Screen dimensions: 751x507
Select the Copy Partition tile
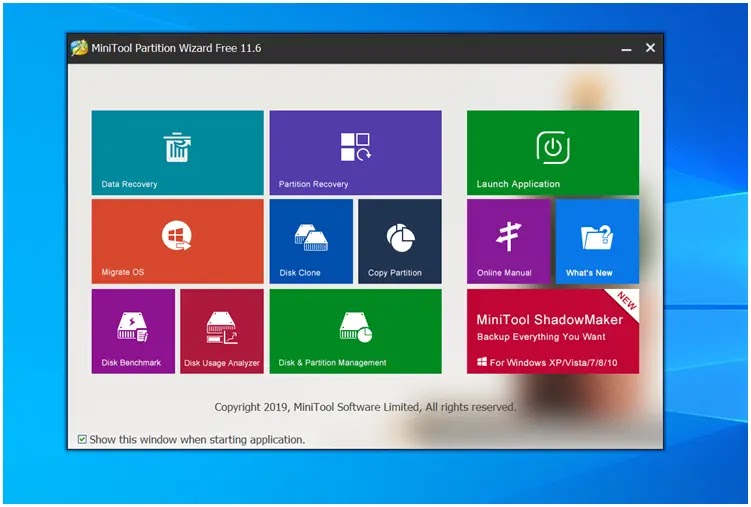[400, 241]
